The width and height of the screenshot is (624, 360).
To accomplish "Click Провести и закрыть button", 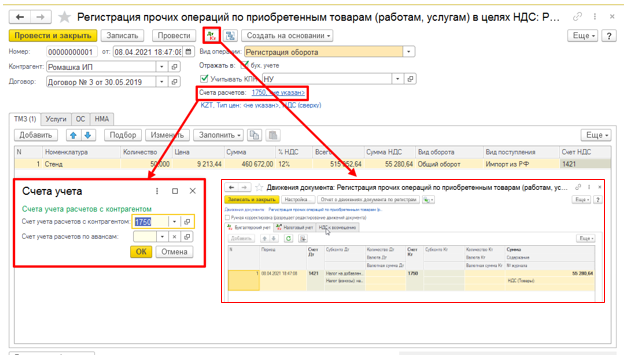I will click(53, 35).
